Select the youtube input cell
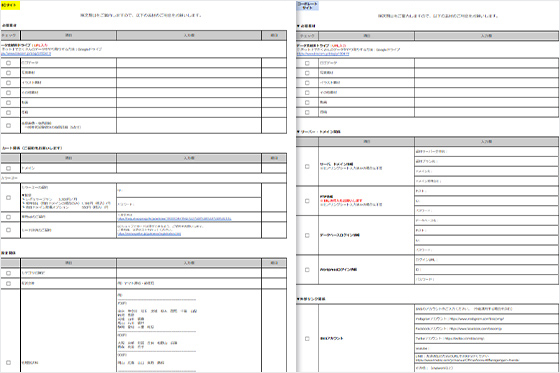Image resolution: width=560 pixels, height=373 pixels. click(x=486, y=348)
